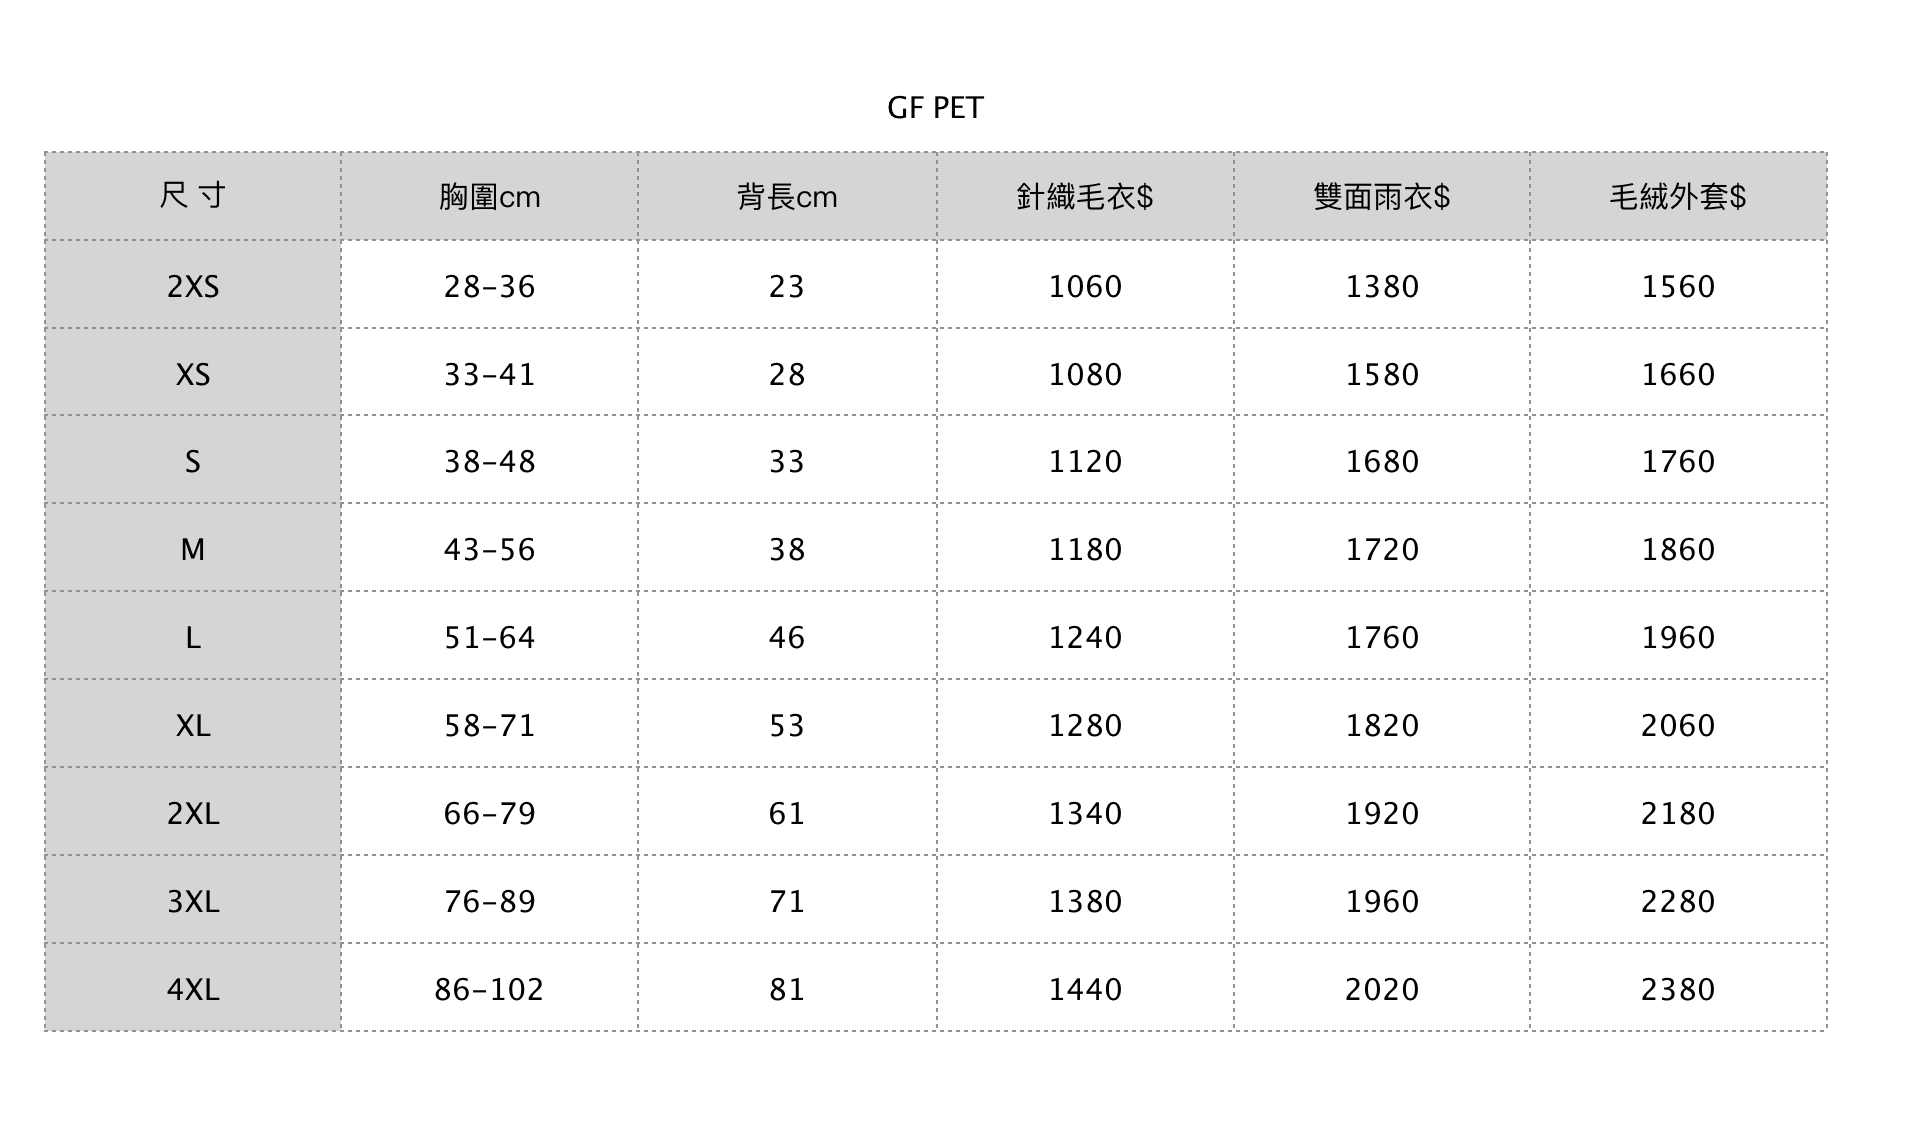Viewport: 1918px width, 1140px height.
Task: Click the raincoat price 1720
Action: [1381, 550]
